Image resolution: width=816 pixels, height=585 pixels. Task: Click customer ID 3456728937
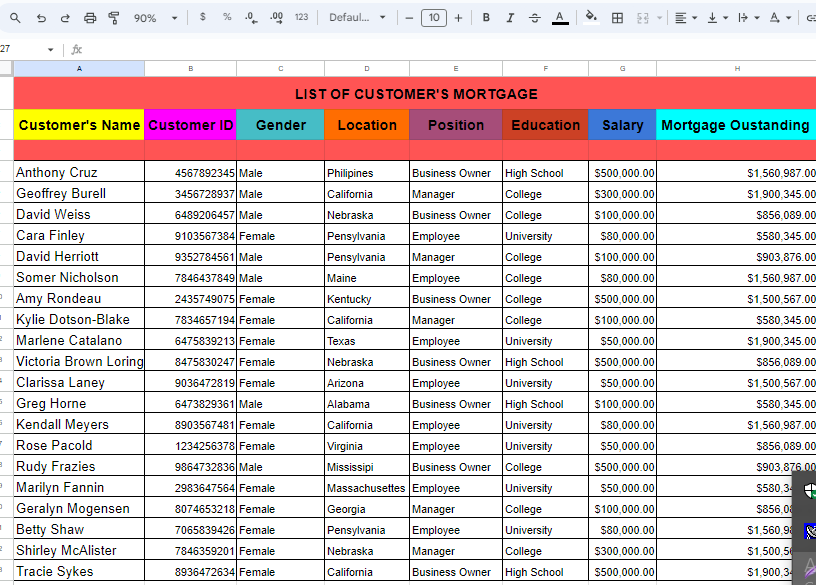click(190, 194)
